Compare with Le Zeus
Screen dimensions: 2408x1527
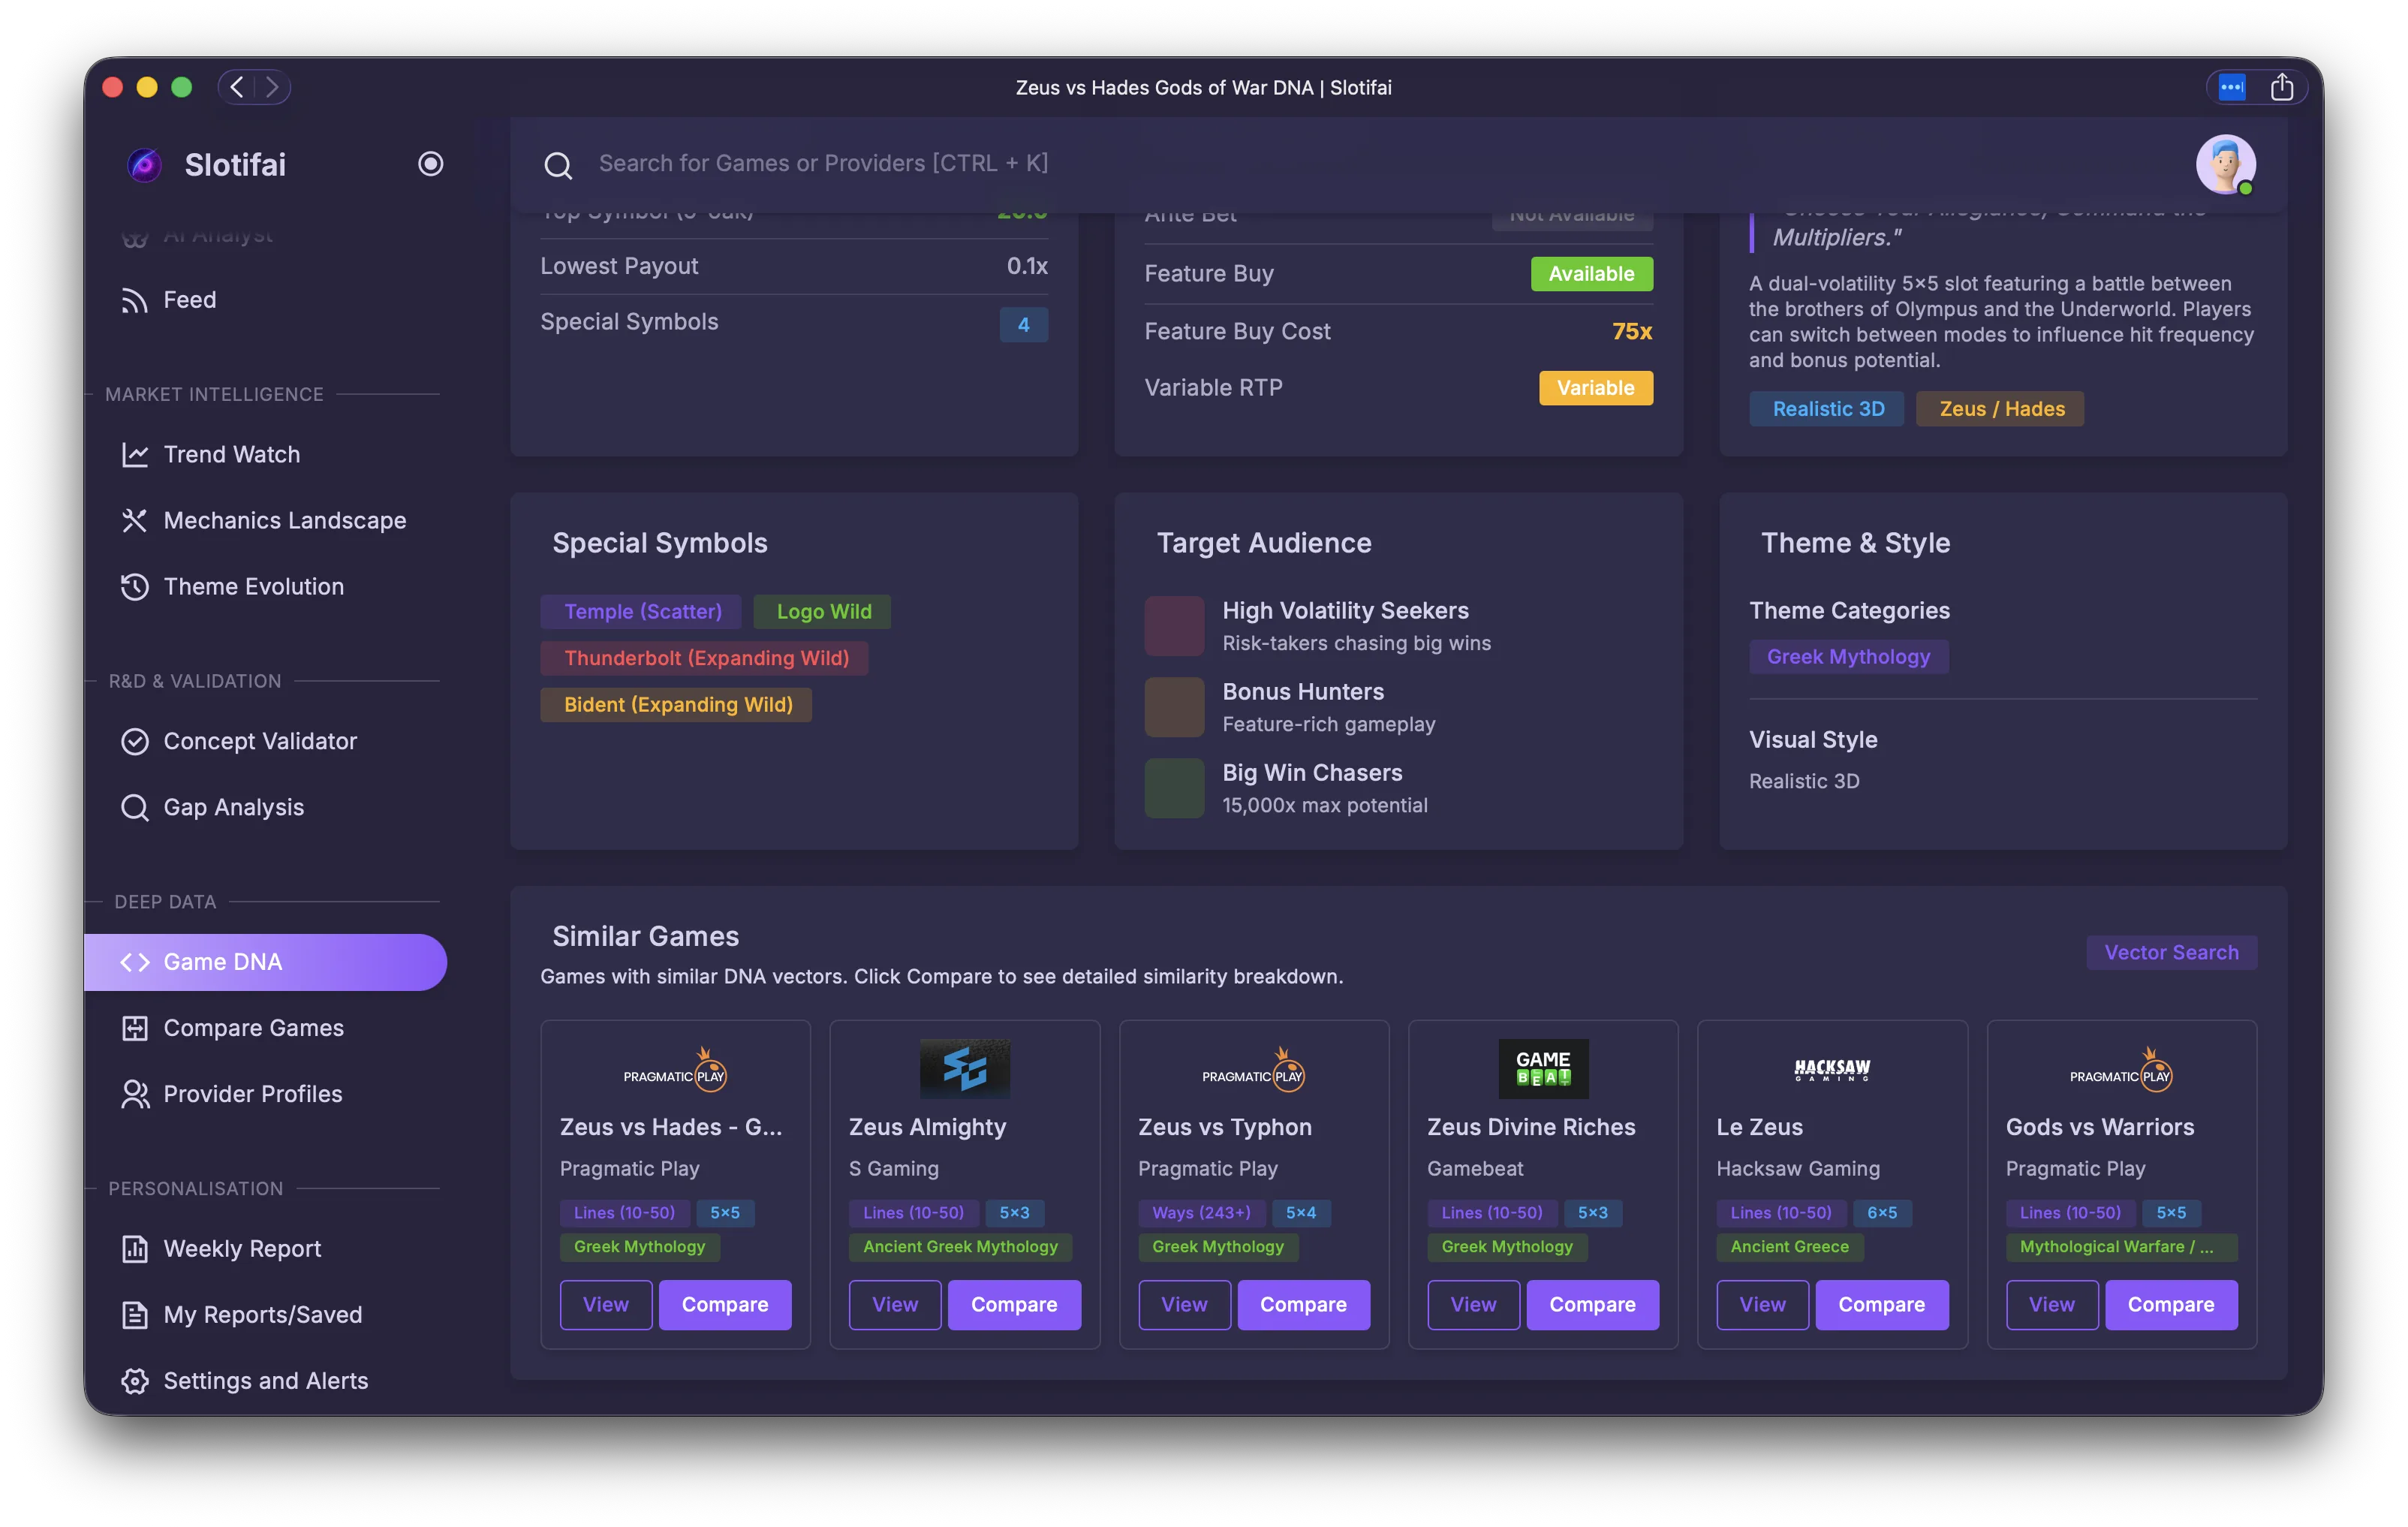(1881, 1305)
